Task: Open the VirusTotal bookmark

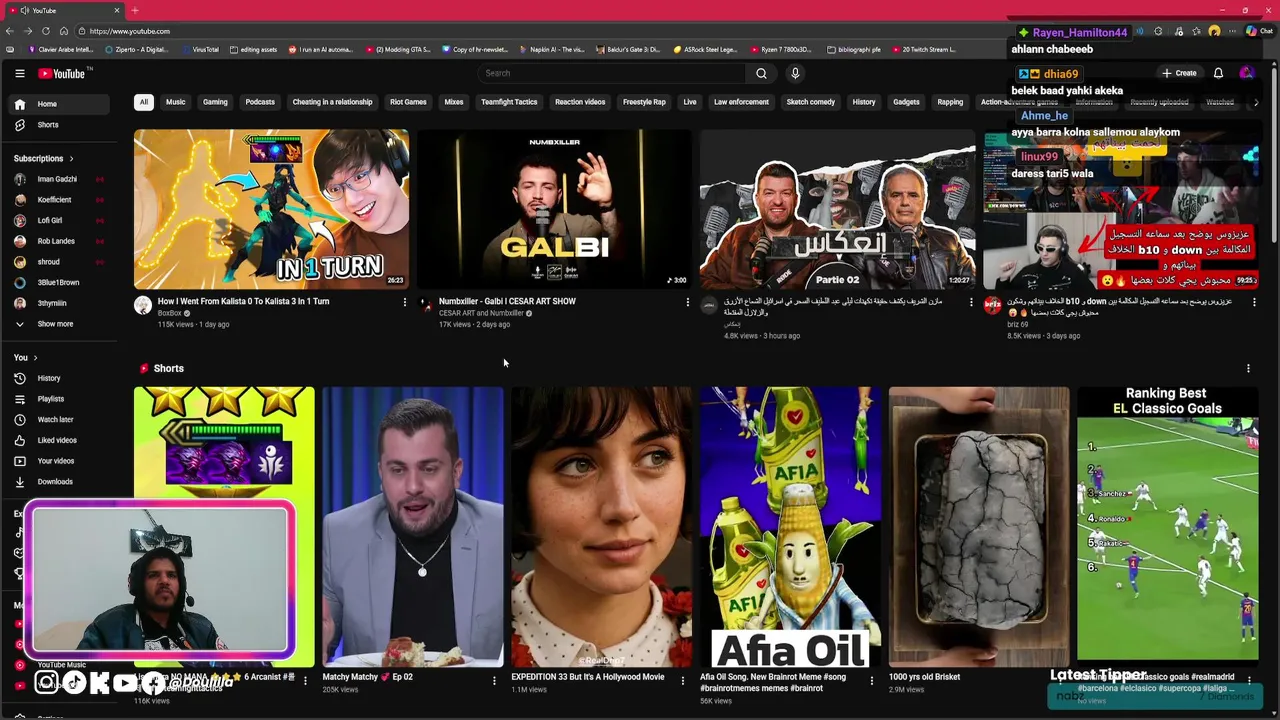Action: pyautogui.click(x=200, y=49)
